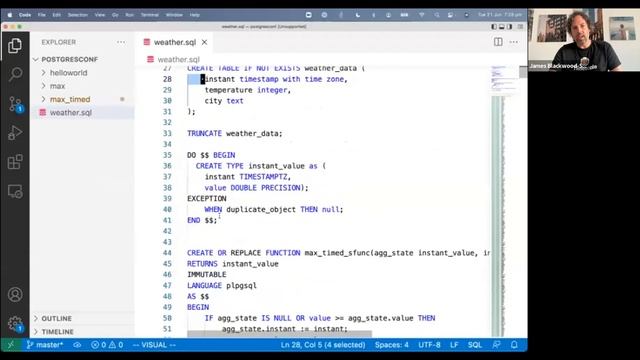Open the Edit menu
The width and height of the screenshot is (640, 360).
[56, 15]
